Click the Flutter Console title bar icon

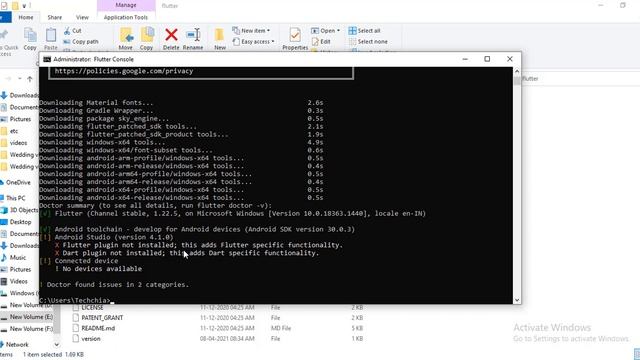point(47,59)
